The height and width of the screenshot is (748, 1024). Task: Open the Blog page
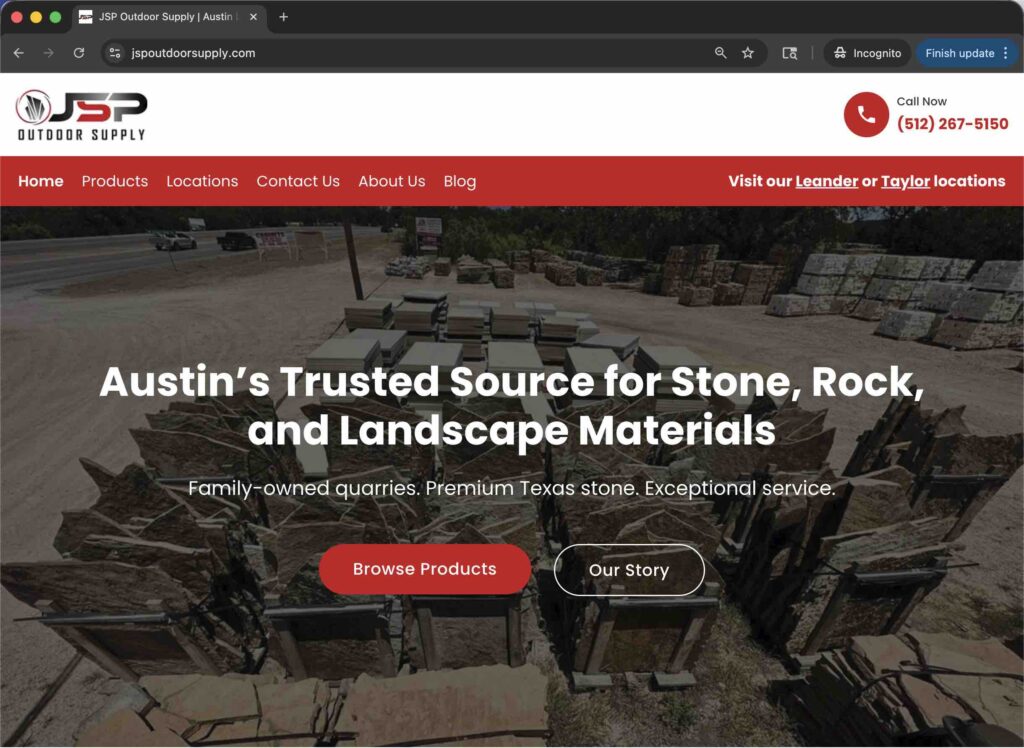pos(460,181)
